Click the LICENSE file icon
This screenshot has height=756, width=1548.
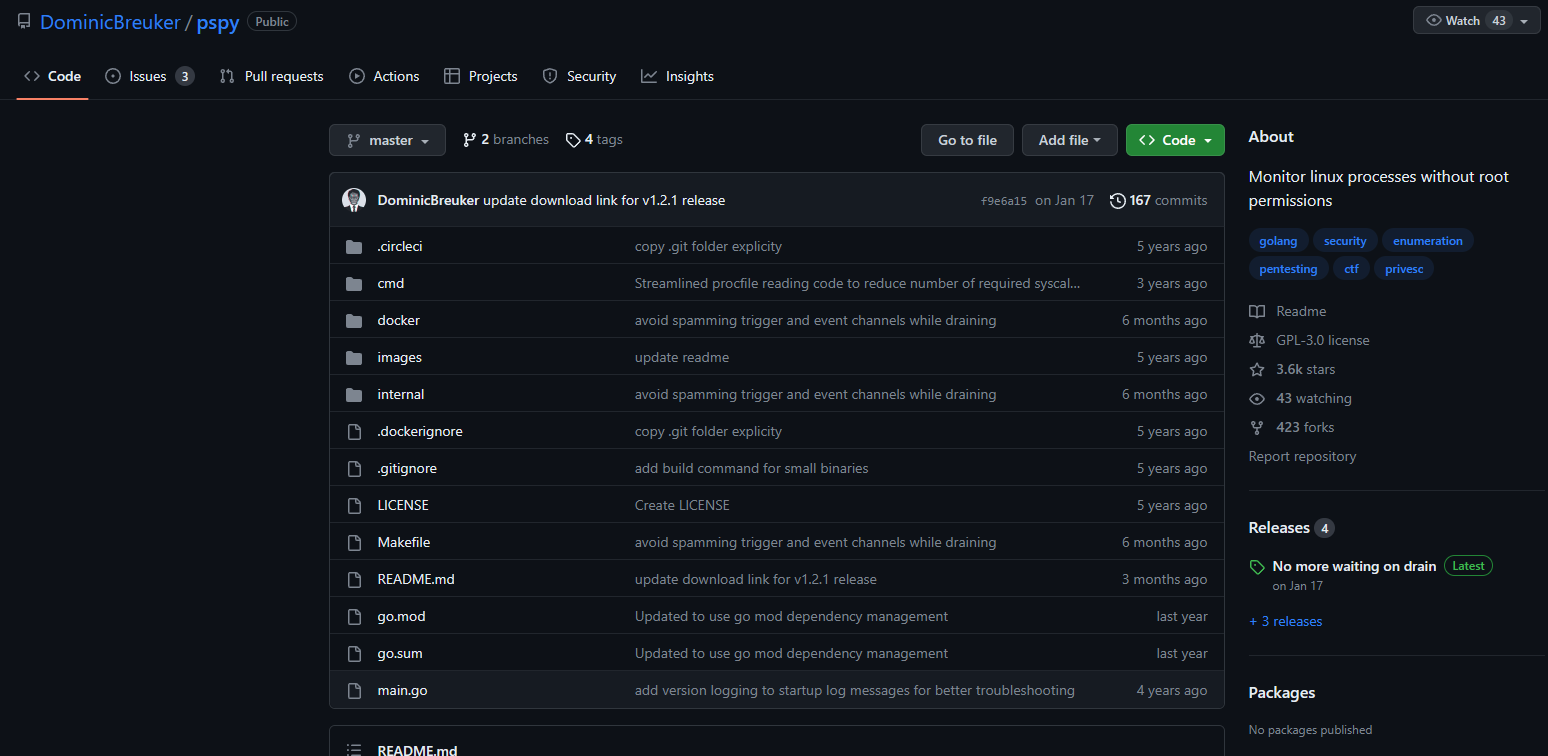[353, 505]
